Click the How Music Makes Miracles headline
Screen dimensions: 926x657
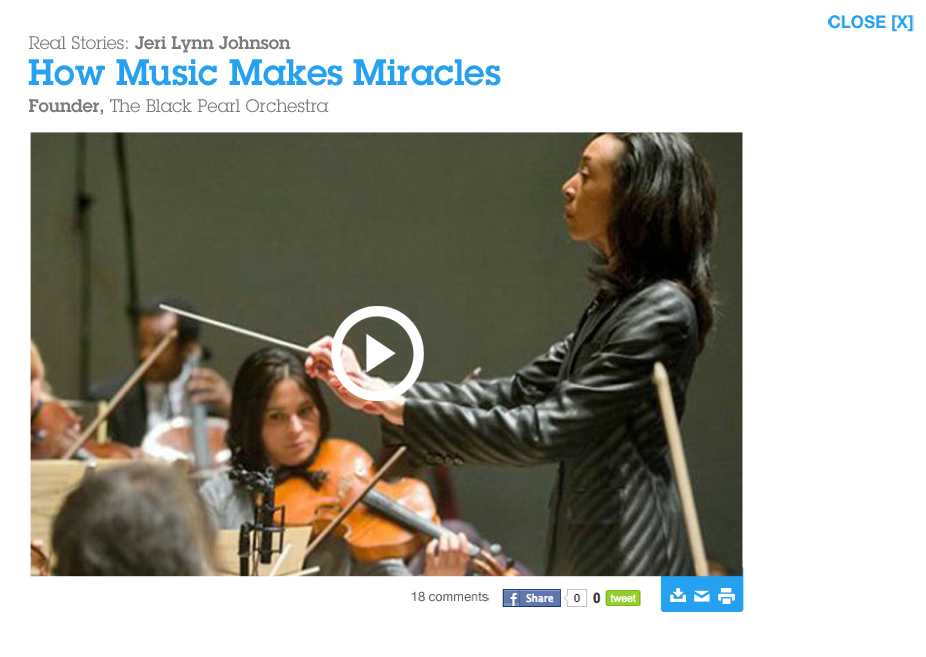tap(265, 73)
